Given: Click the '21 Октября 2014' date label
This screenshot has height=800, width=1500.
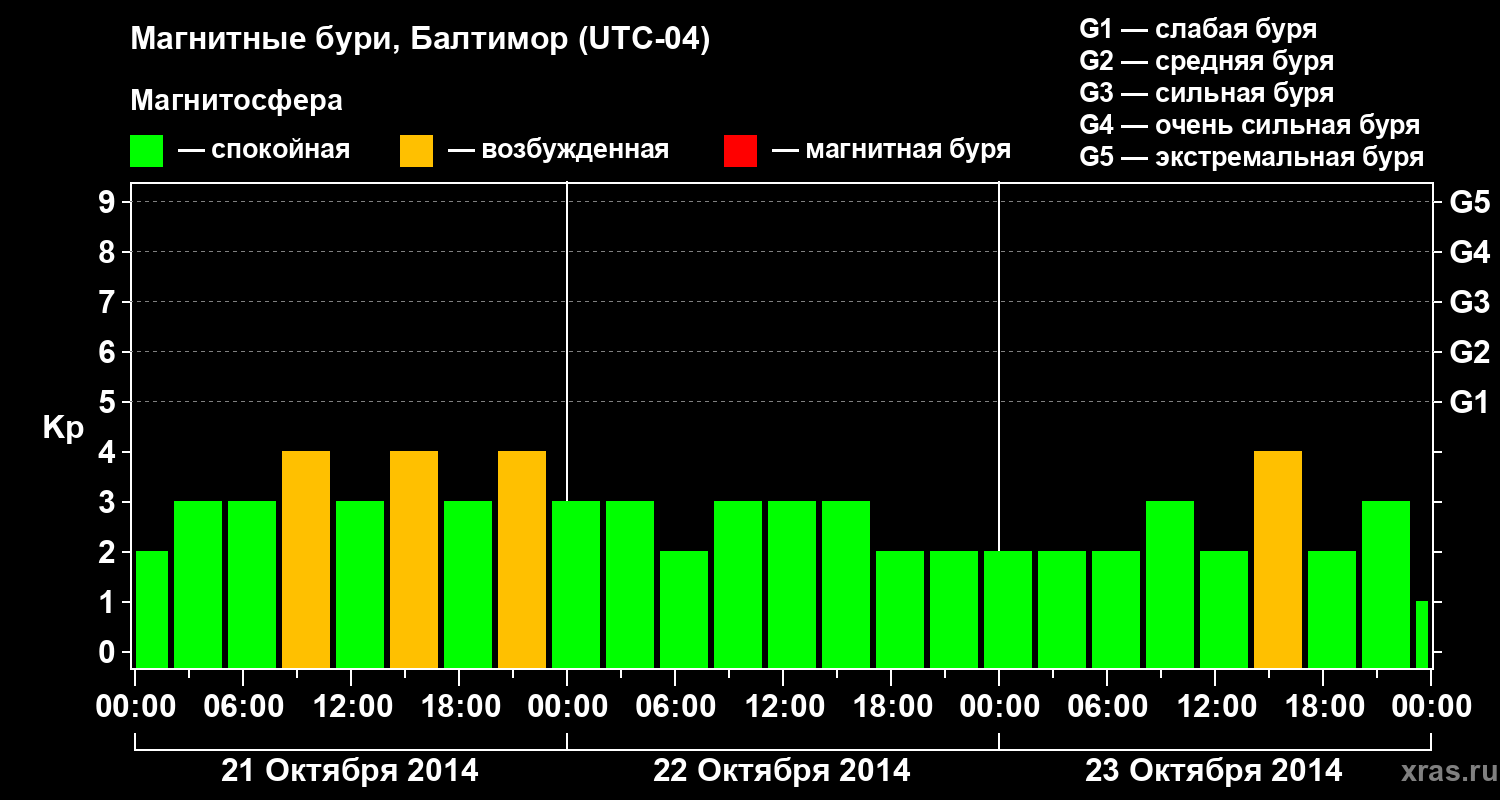Looking at the screenshot, I should (x=350, y=771).
